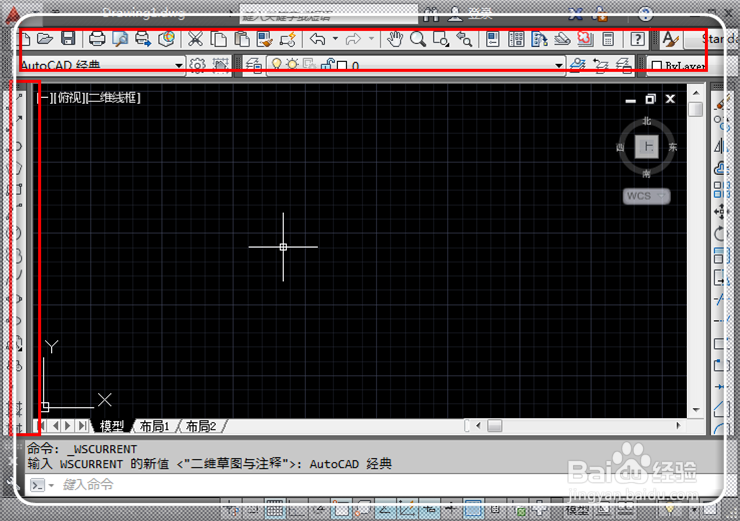Viewport: 740px width, 521px height.
Task: Open the Text Style icon
Action: [670, 39]
